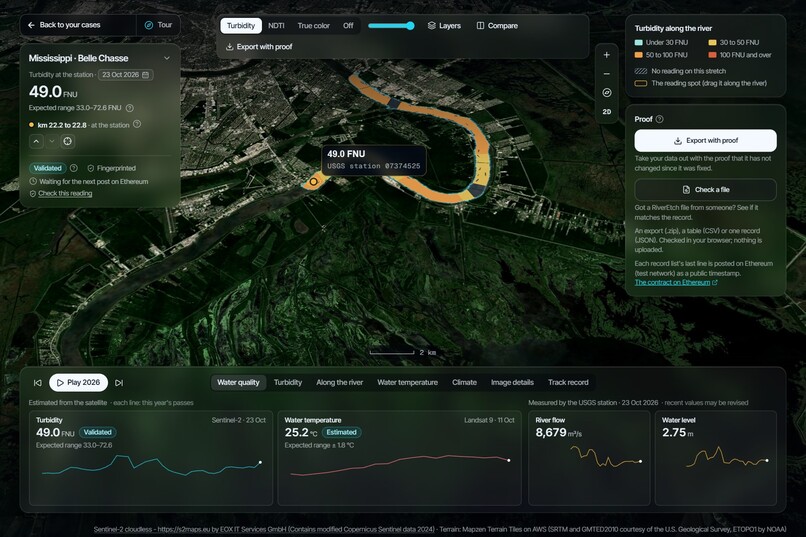The image size is (806, 537).
Task: Open the Track record tab
Action: point(568,382)
